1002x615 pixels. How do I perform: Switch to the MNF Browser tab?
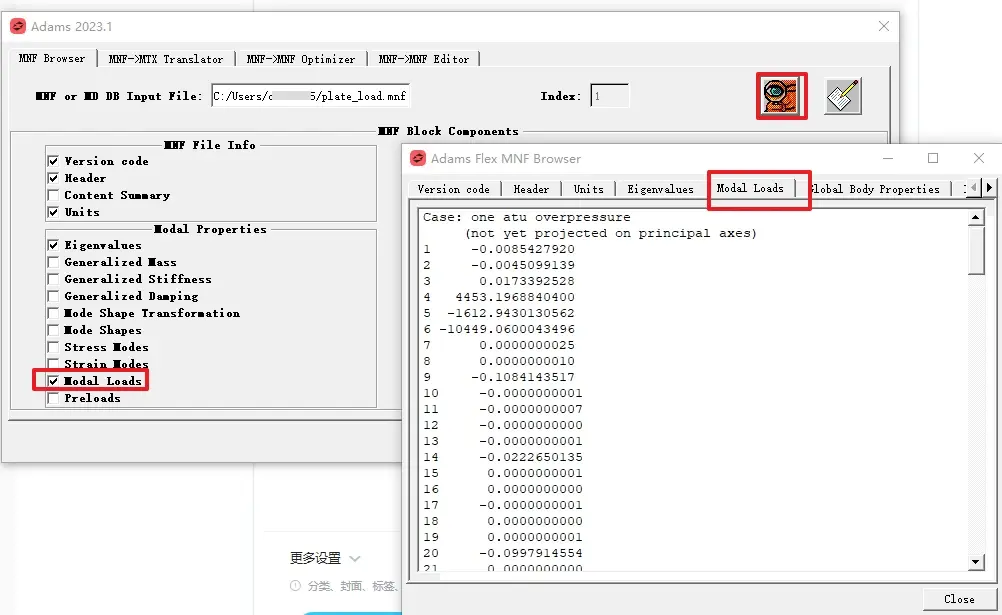(x=52, y=58)
